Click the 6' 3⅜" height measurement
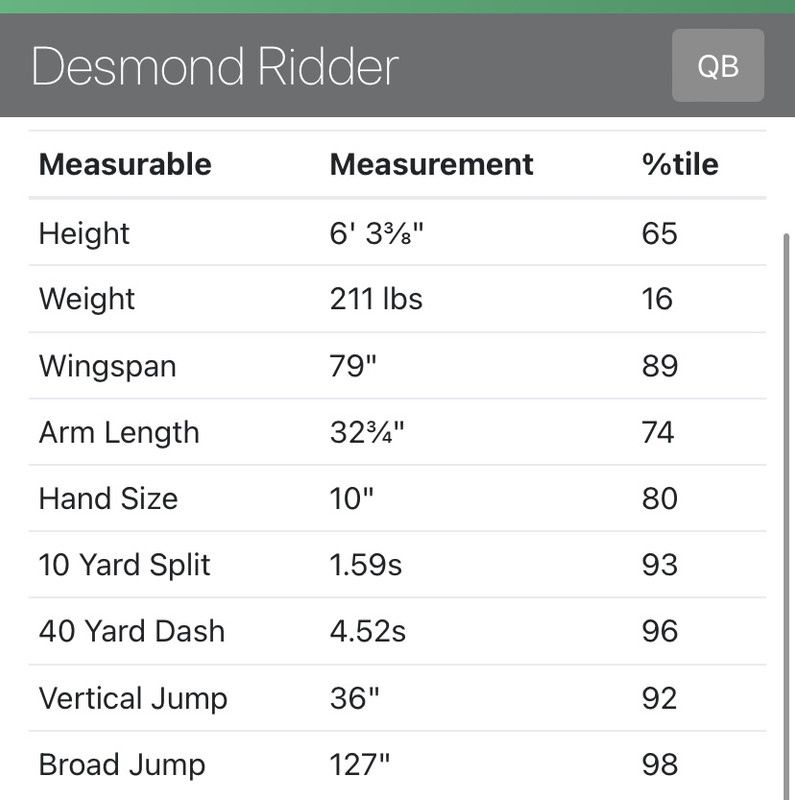795x800 pixels. point(377,233)
